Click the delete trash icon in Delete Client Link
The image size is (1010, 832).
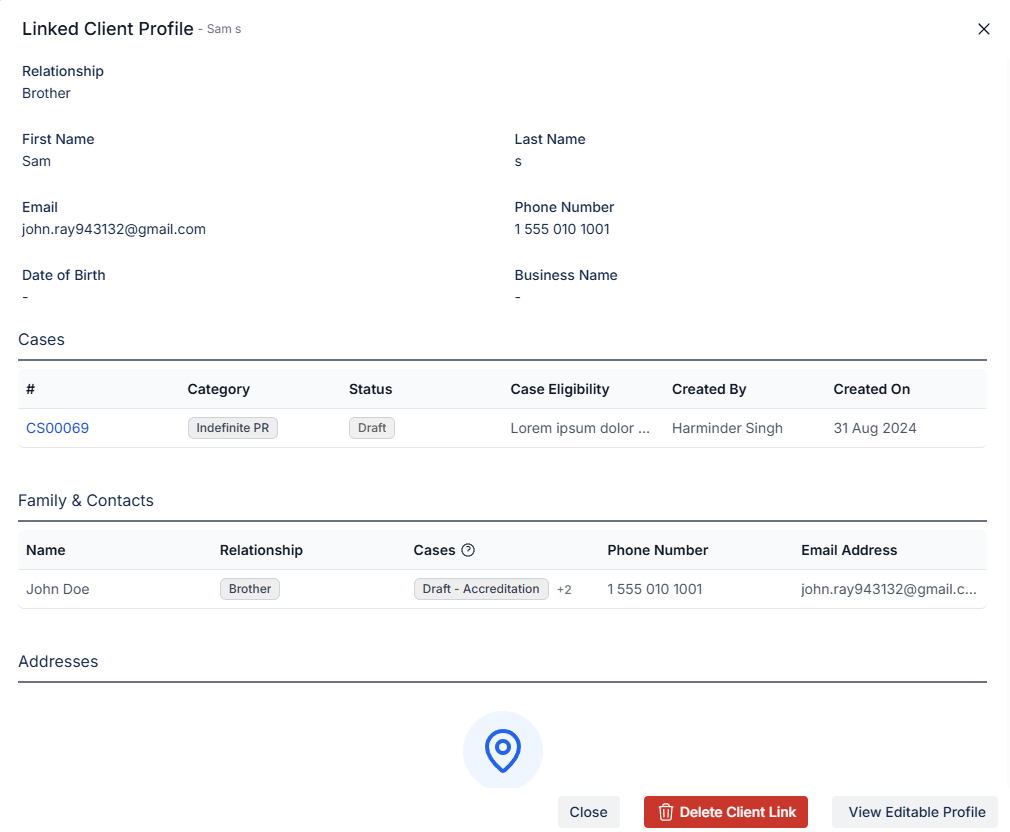pos(666,812)
